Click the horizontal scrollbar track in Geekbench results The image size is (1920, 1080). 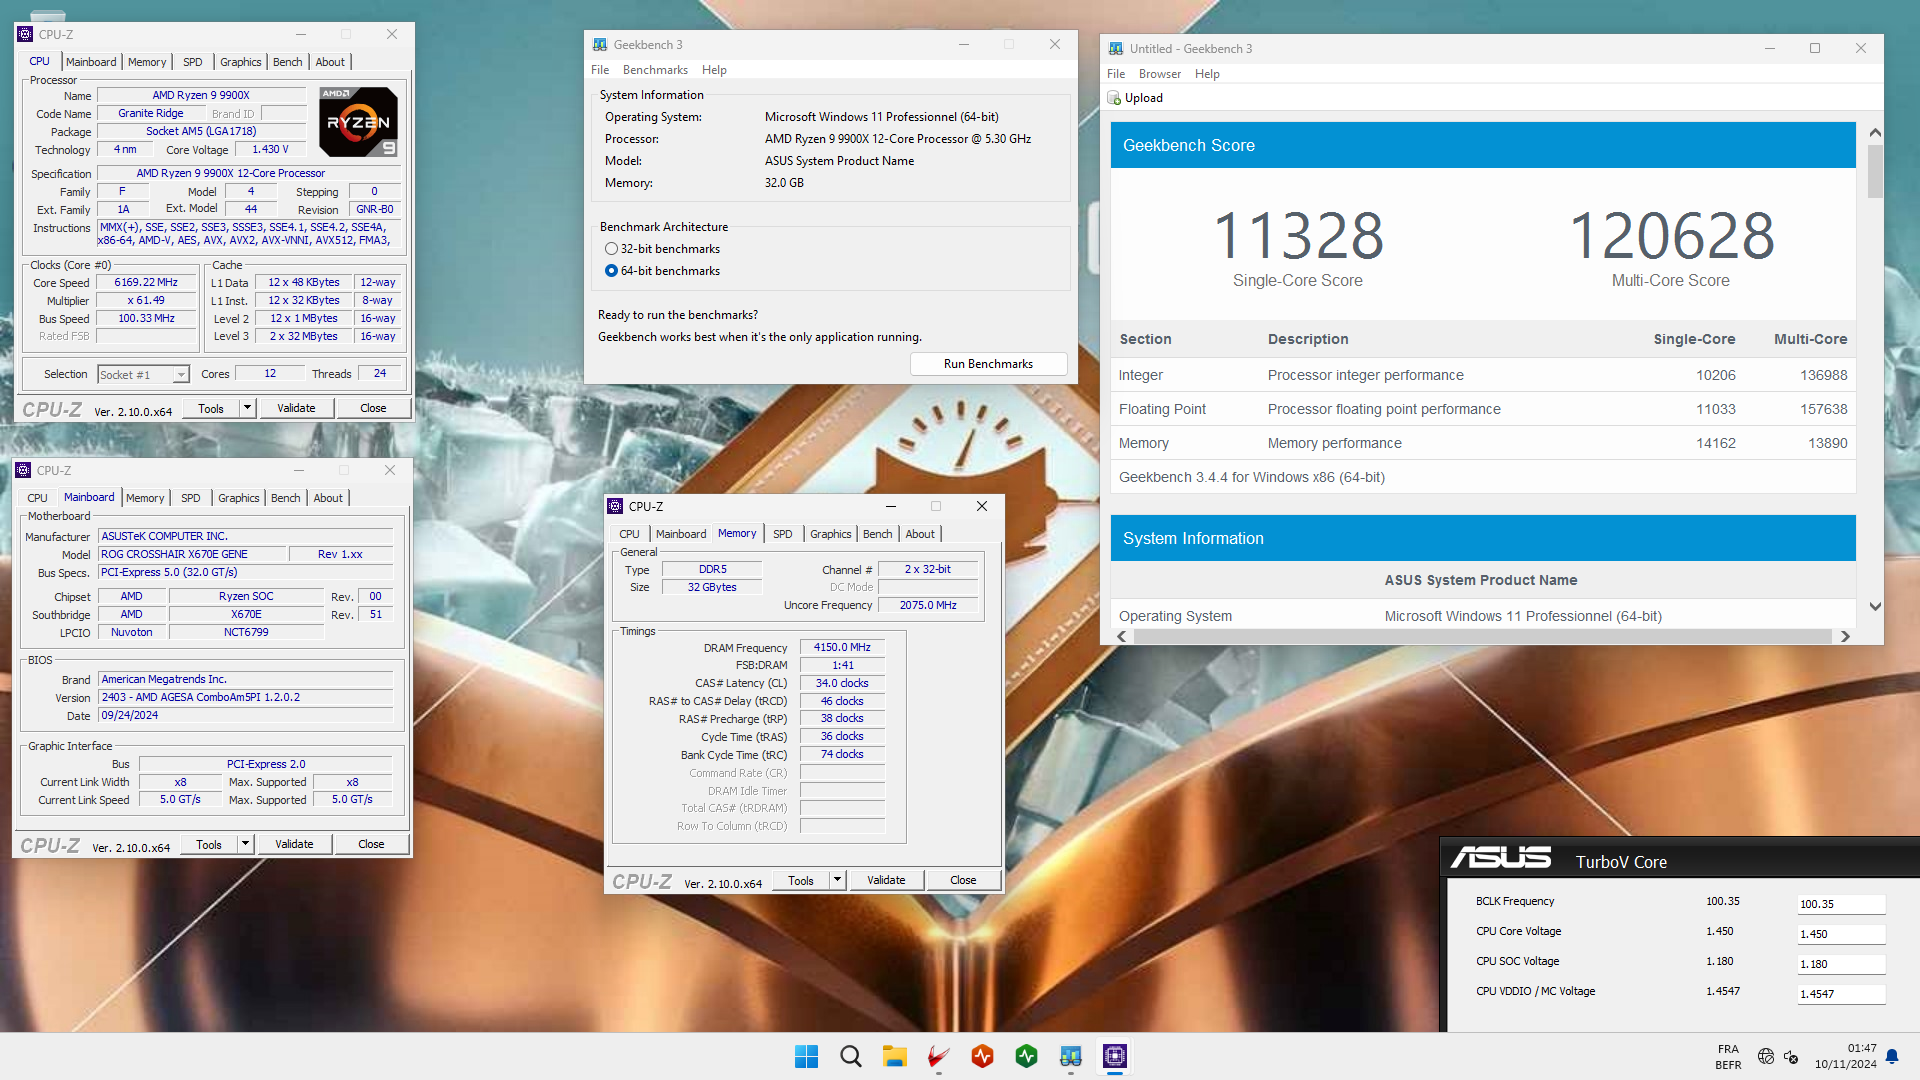[1483, 636]
